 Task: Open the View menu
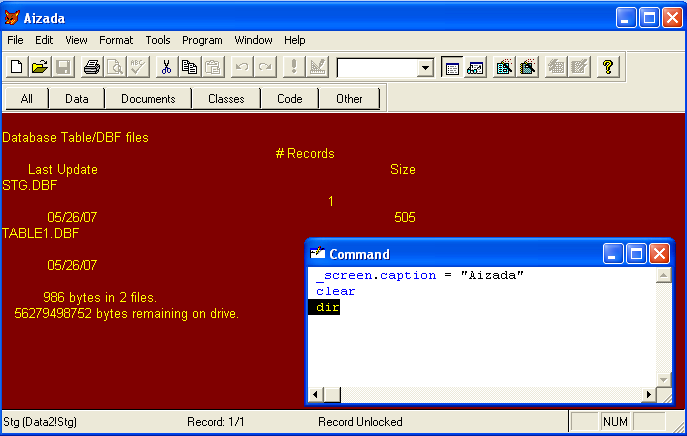[x=76, y=40]
